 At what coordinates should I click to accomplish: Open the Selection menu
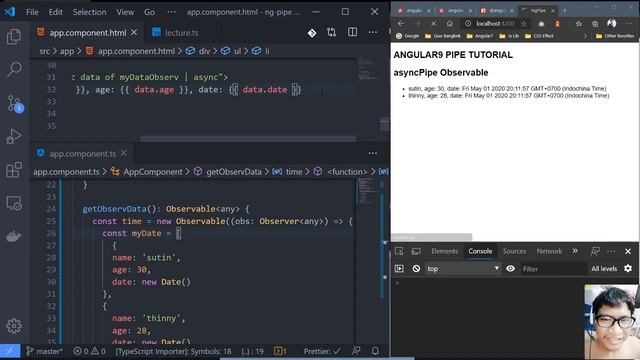pos(89,12)
